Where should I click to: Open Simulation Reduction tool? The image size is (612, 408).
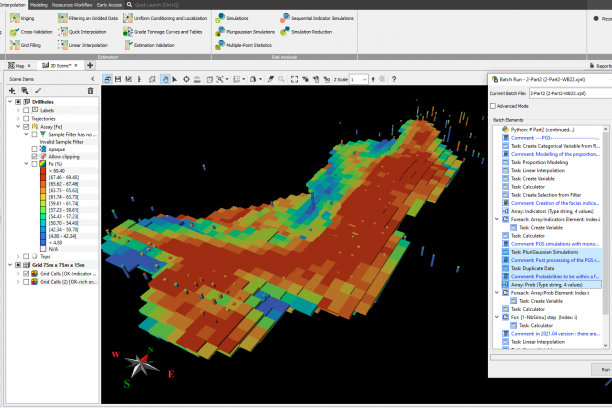pyautogui.click(x=306, y=32)
